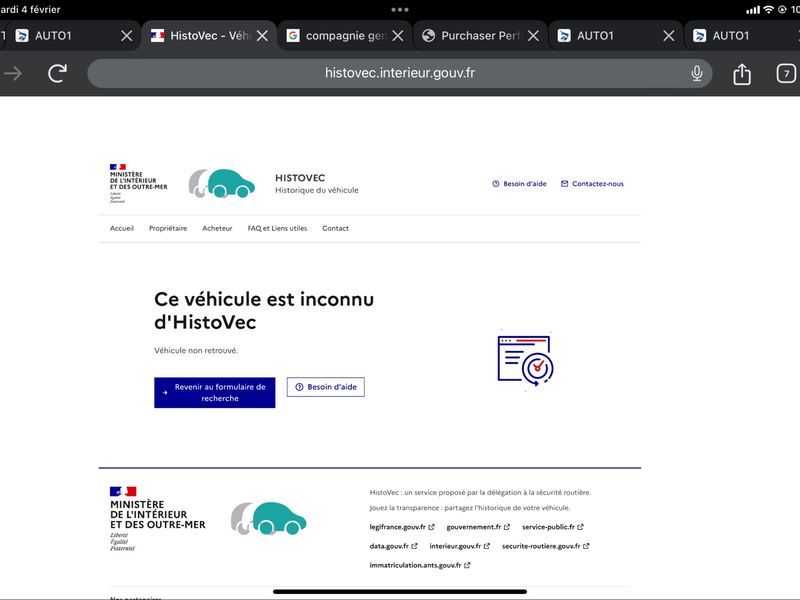This screenshot has height=600, width=800.
Task: Click the outlined Besoin d'aide button
Action: coord(326,387)
